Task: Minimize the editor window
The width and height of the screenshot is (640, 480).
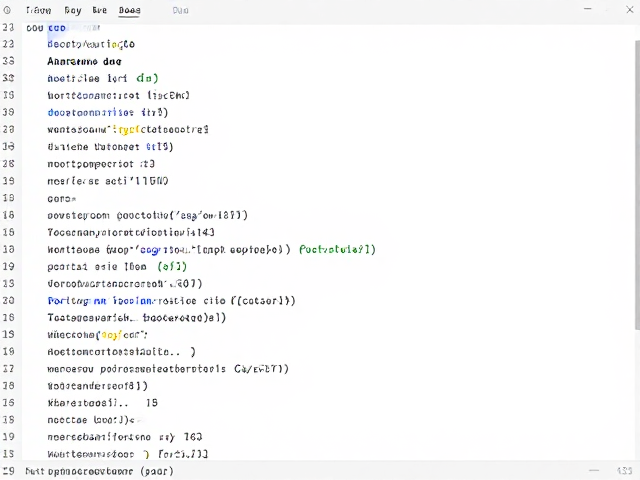Action: point(588,9)
